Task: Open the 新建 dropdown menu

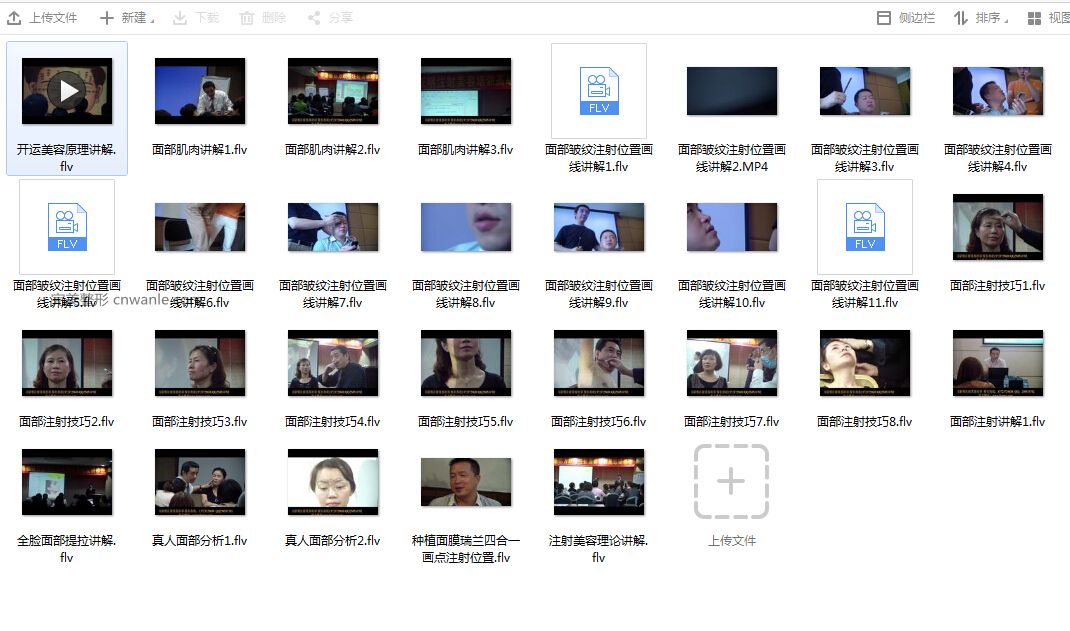Action: (126, 18)
